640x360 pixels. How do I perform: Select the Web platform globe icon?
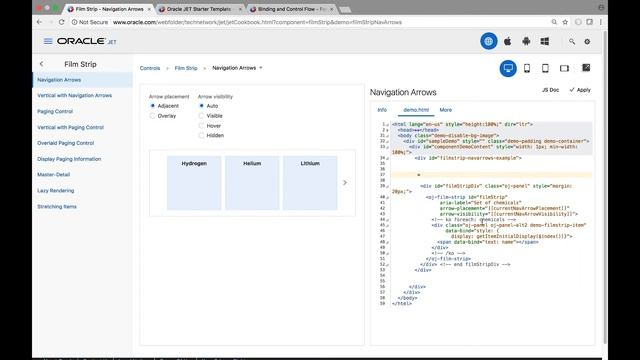pyautogui.click(x=489, y=41)
